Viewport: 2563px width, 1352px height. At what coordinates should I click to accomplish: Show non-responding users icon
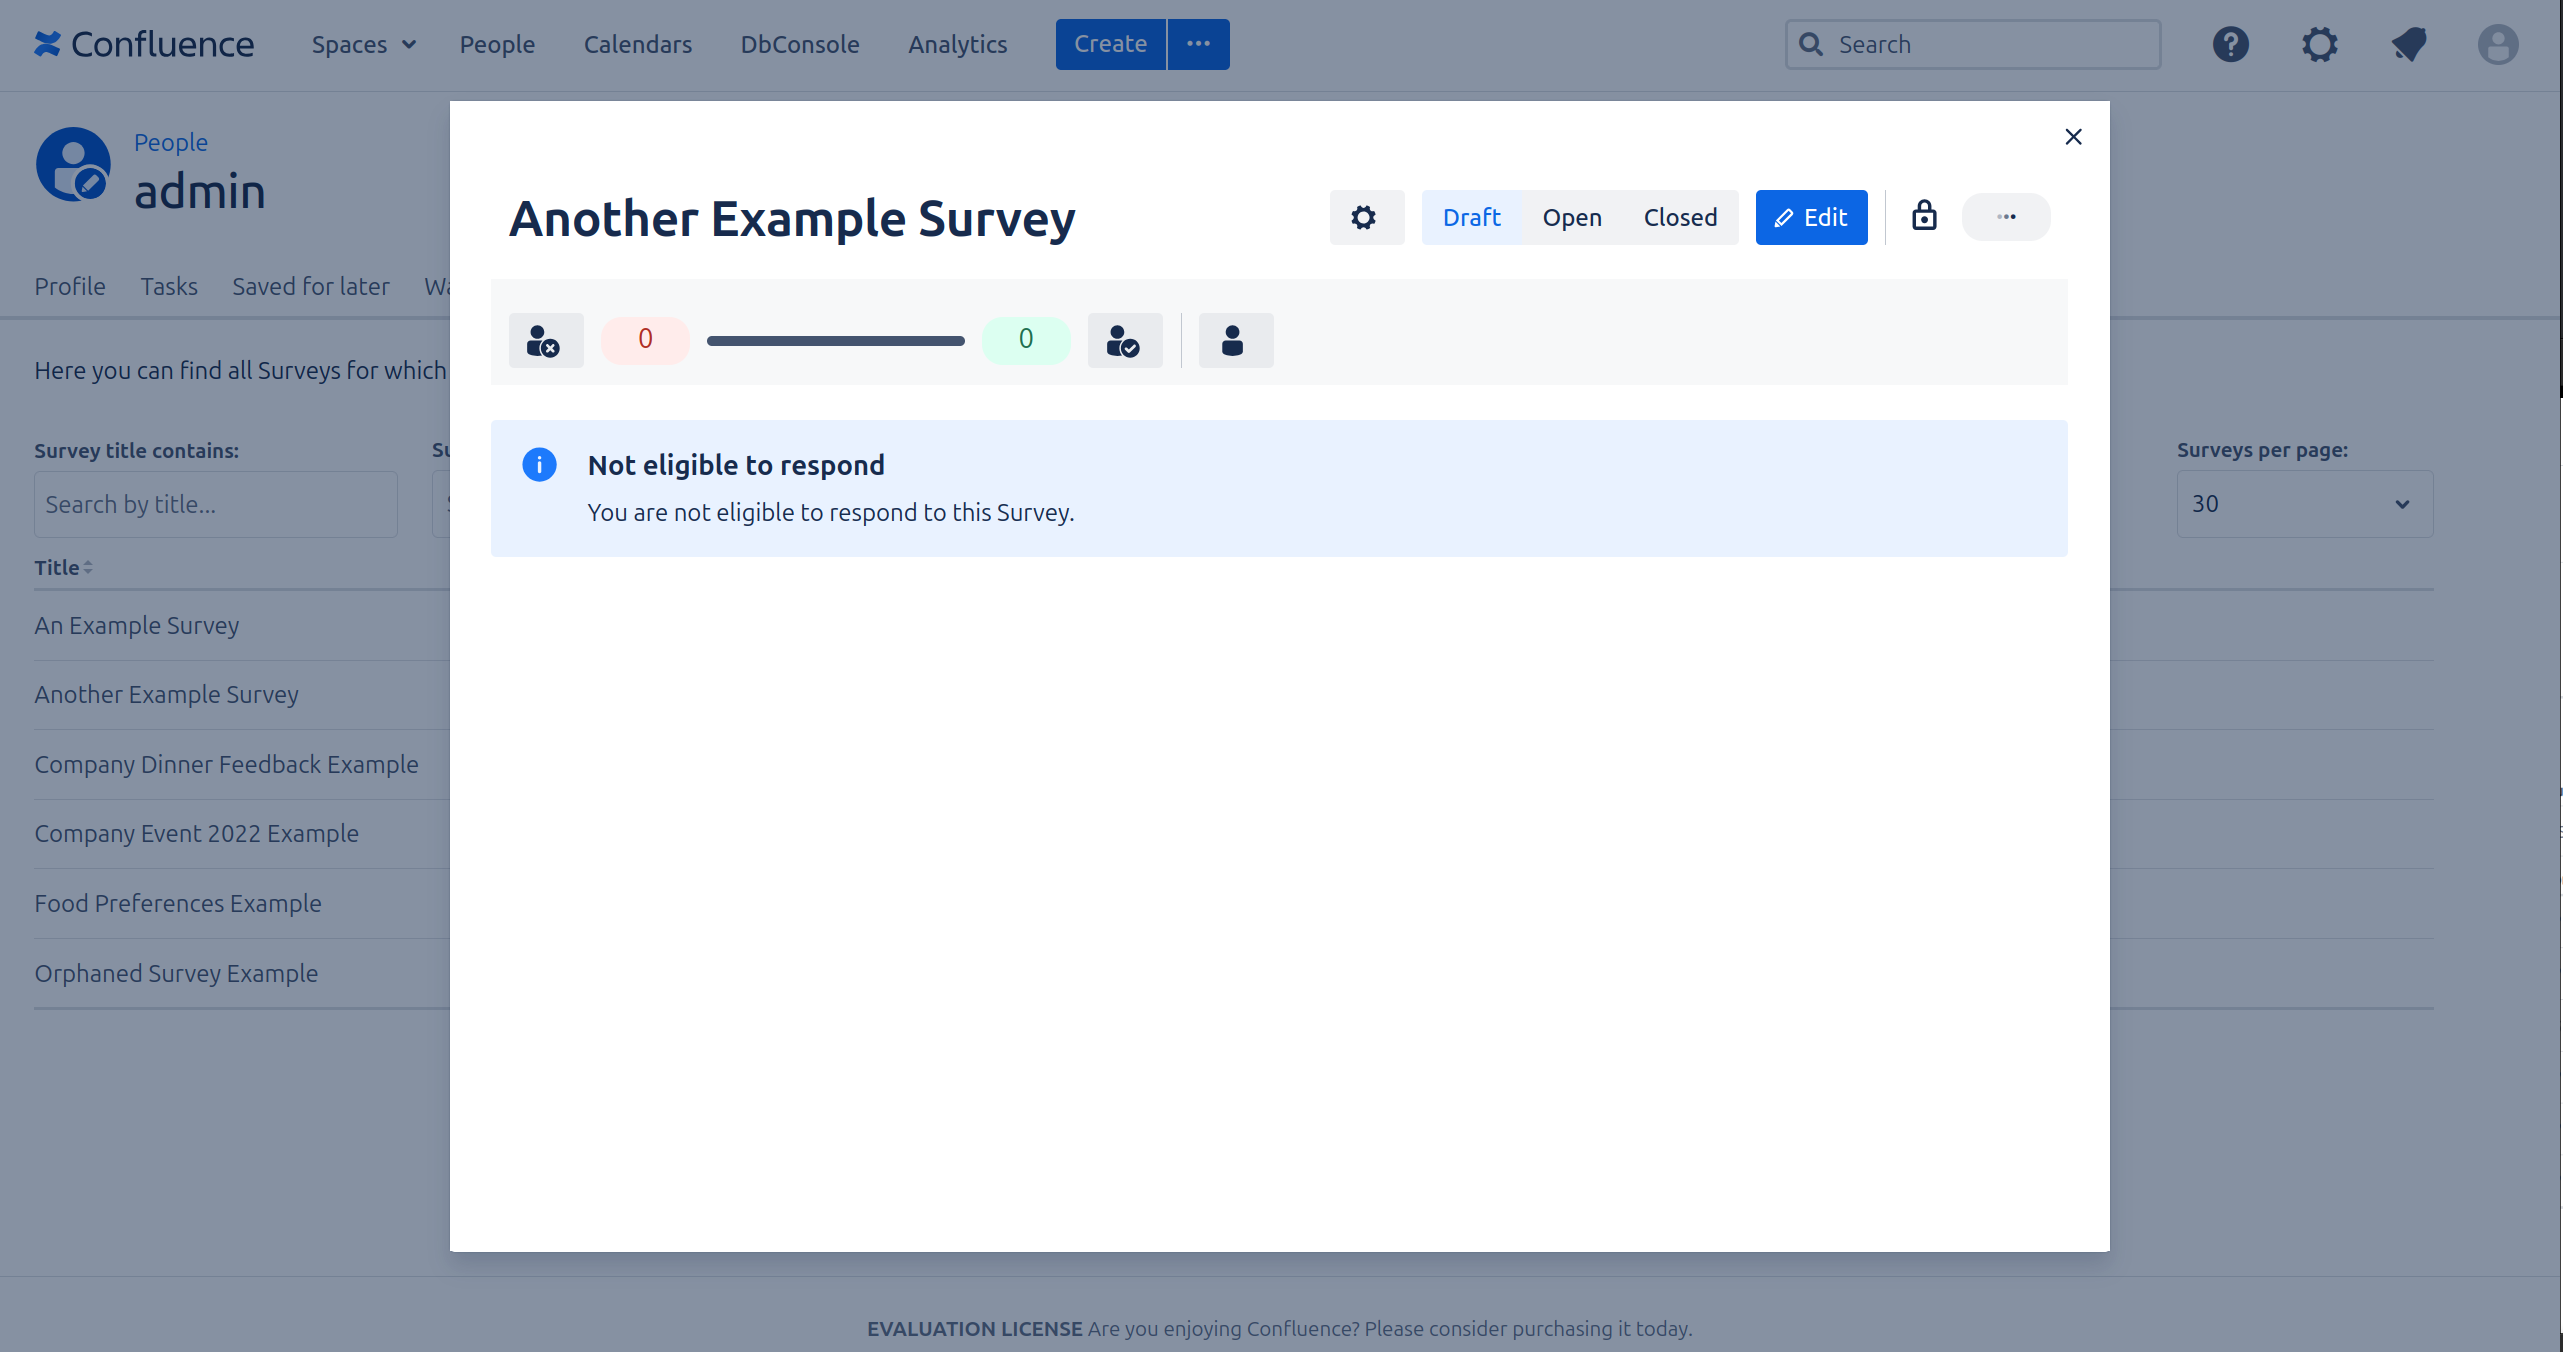coord(545,340)
